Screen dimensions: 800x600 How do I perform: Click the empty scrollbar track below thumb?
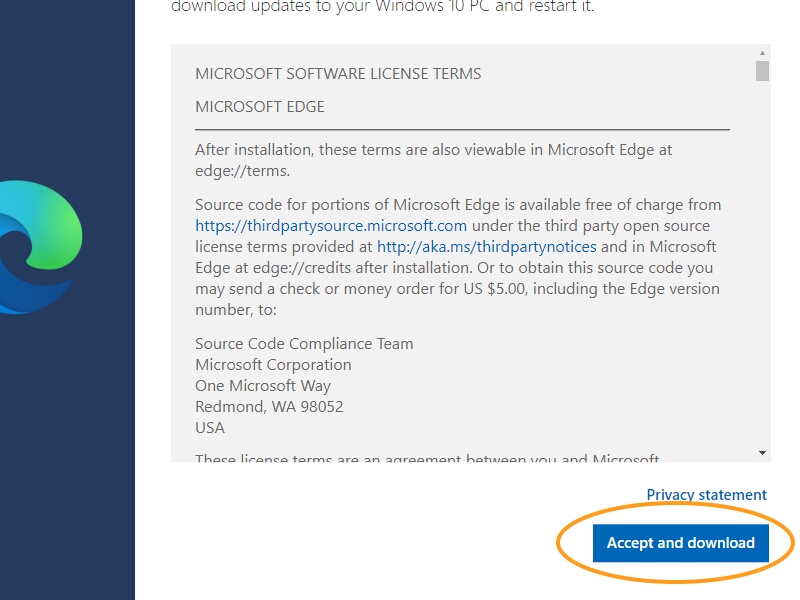[x=762, y=263]
